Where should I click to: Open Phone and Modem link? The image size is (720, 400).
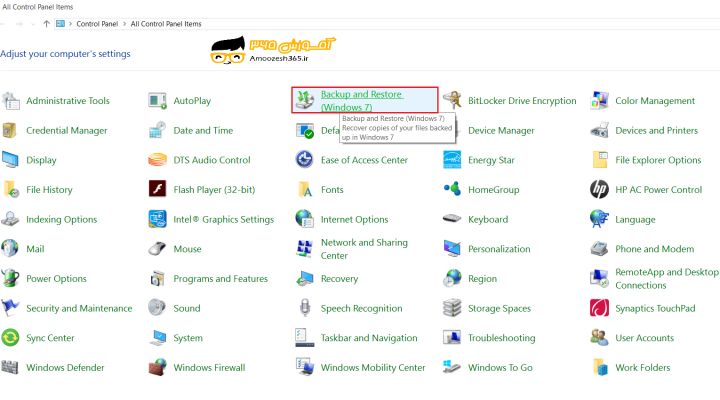coord(654,249)
